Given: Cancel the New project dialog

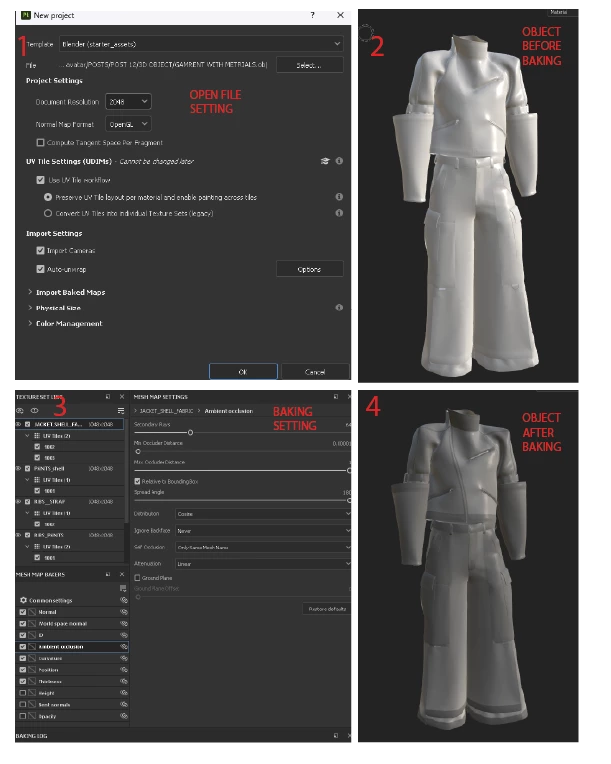Looking at the screenshot, I should point(315,372).
